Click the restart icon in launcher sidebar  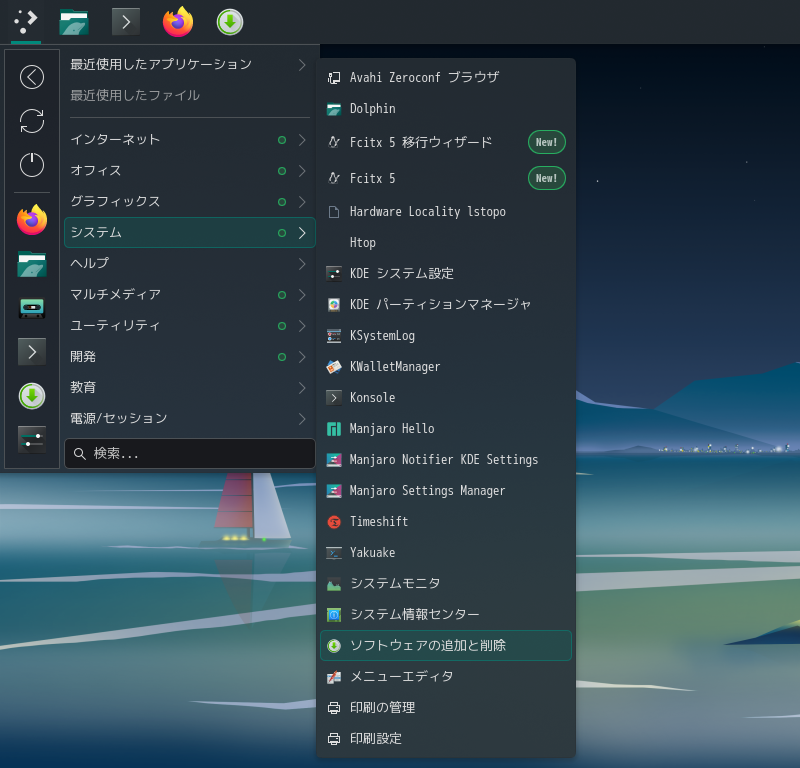click(x=32, y=121)
